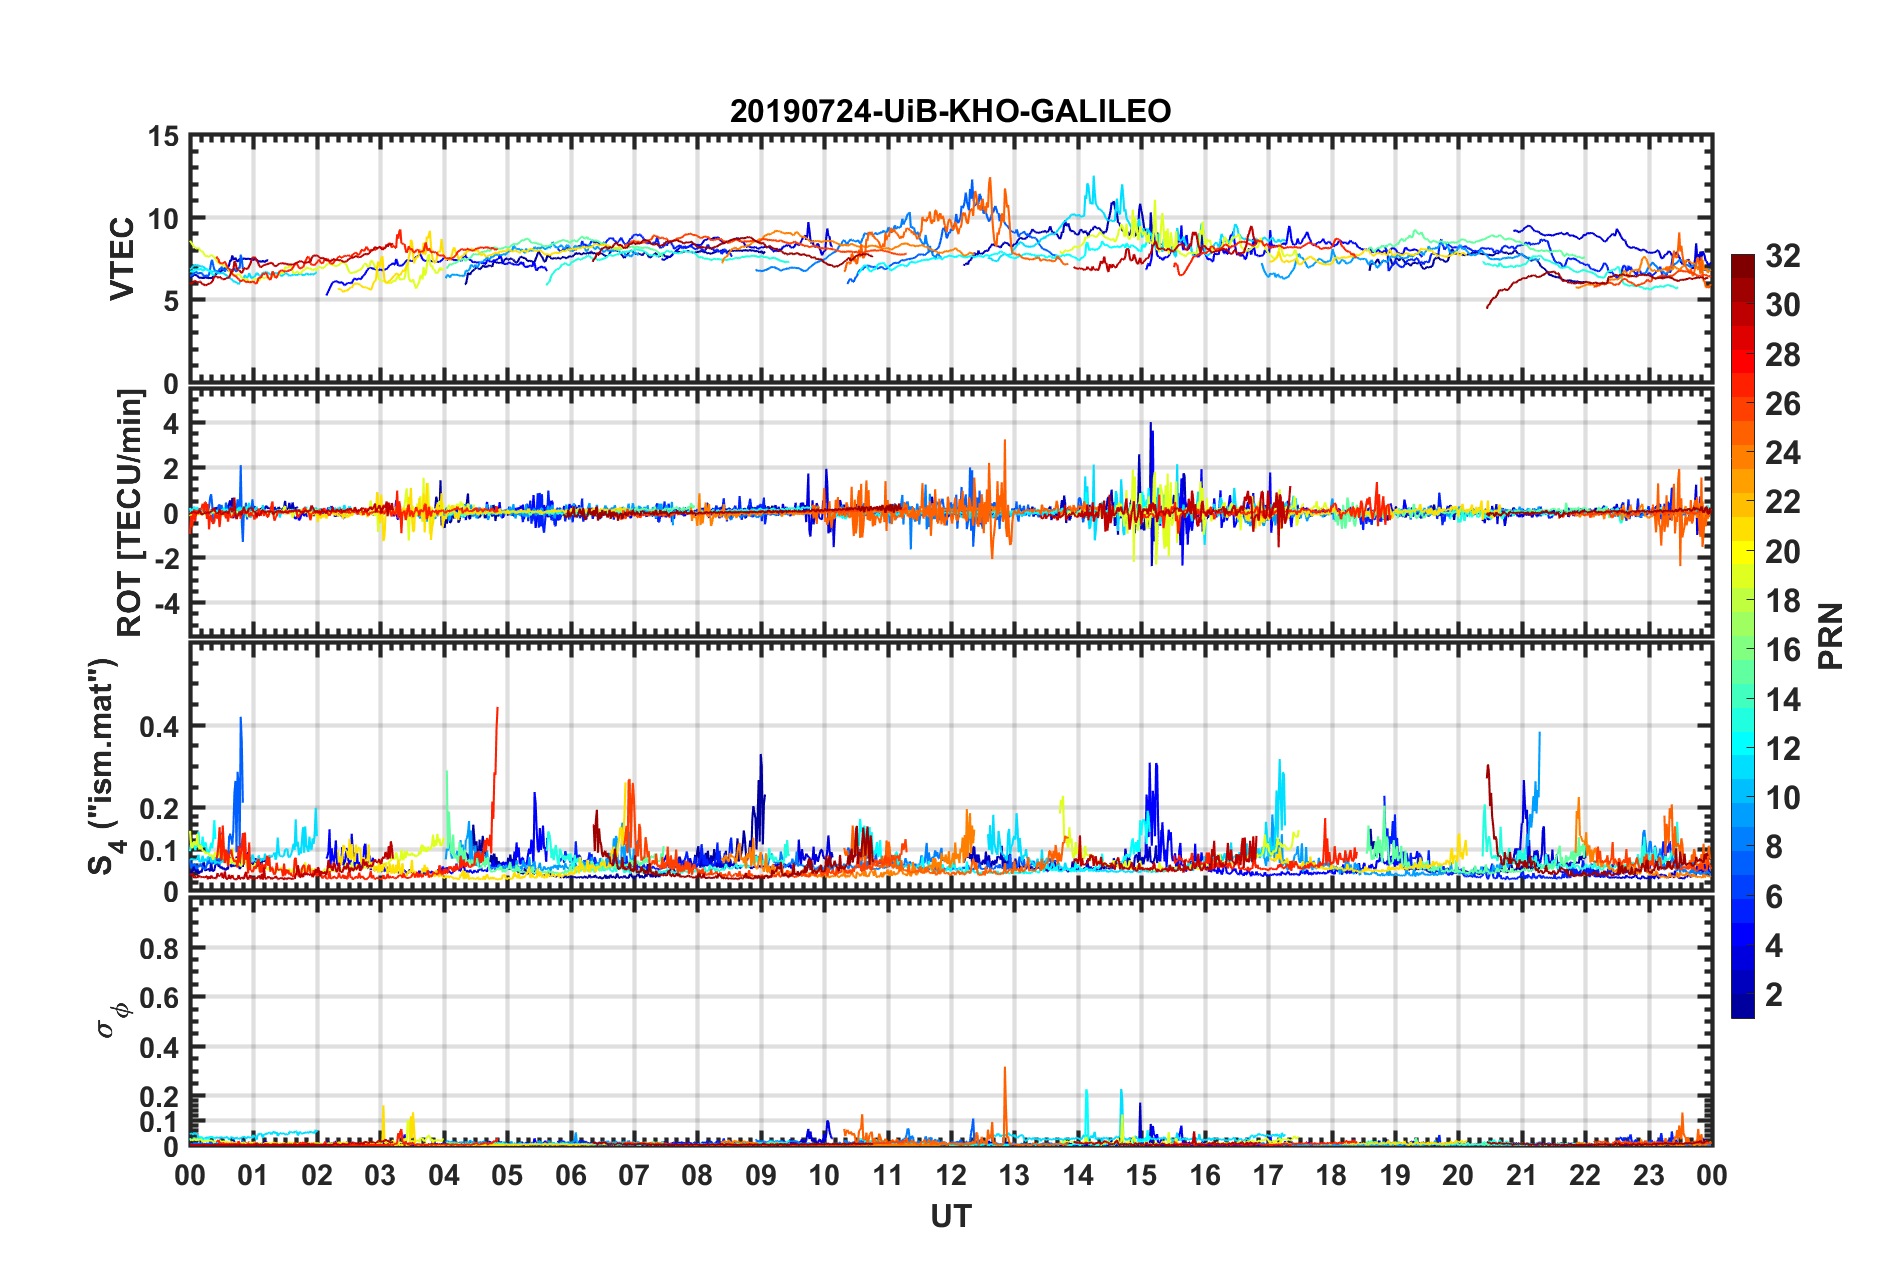This screenshot has height=1272, width=1902.
Task: Click x-axis tick label 12
Action: (x=950, y=1175)
